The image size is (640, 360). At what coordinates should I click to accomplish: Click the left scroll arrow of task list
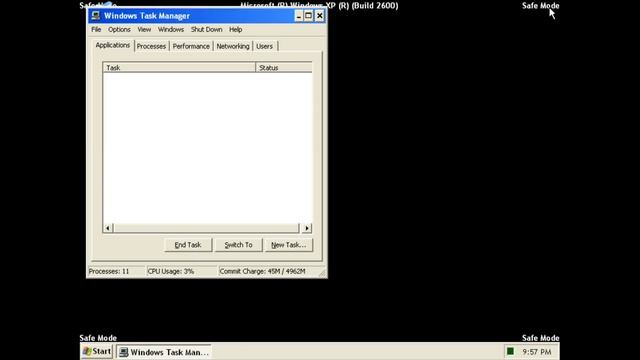pos(108,228)
